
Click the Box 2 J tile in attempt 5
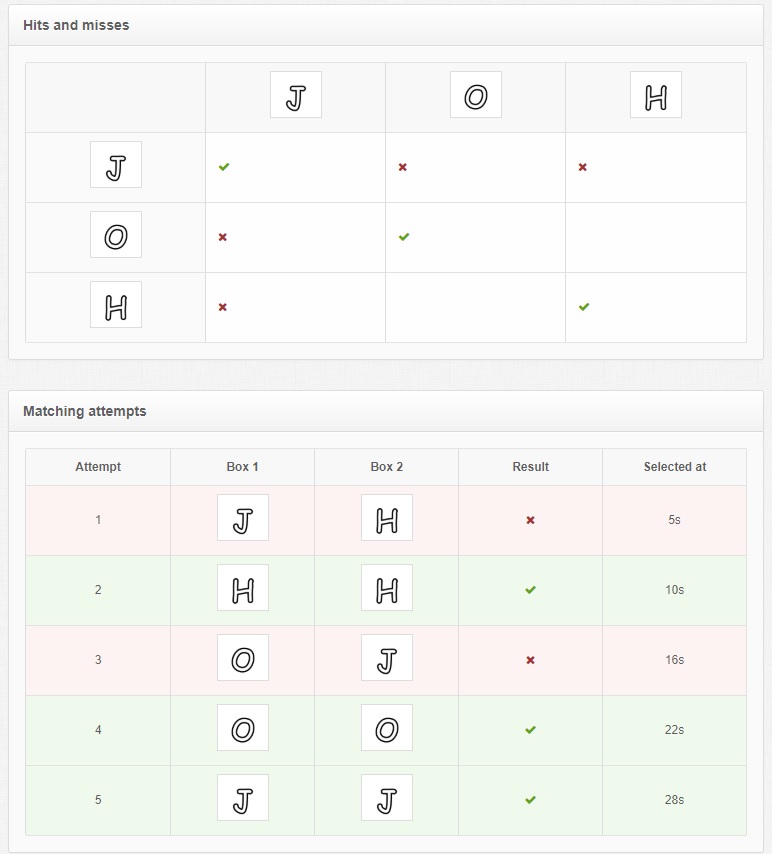[x=387, y=797]
